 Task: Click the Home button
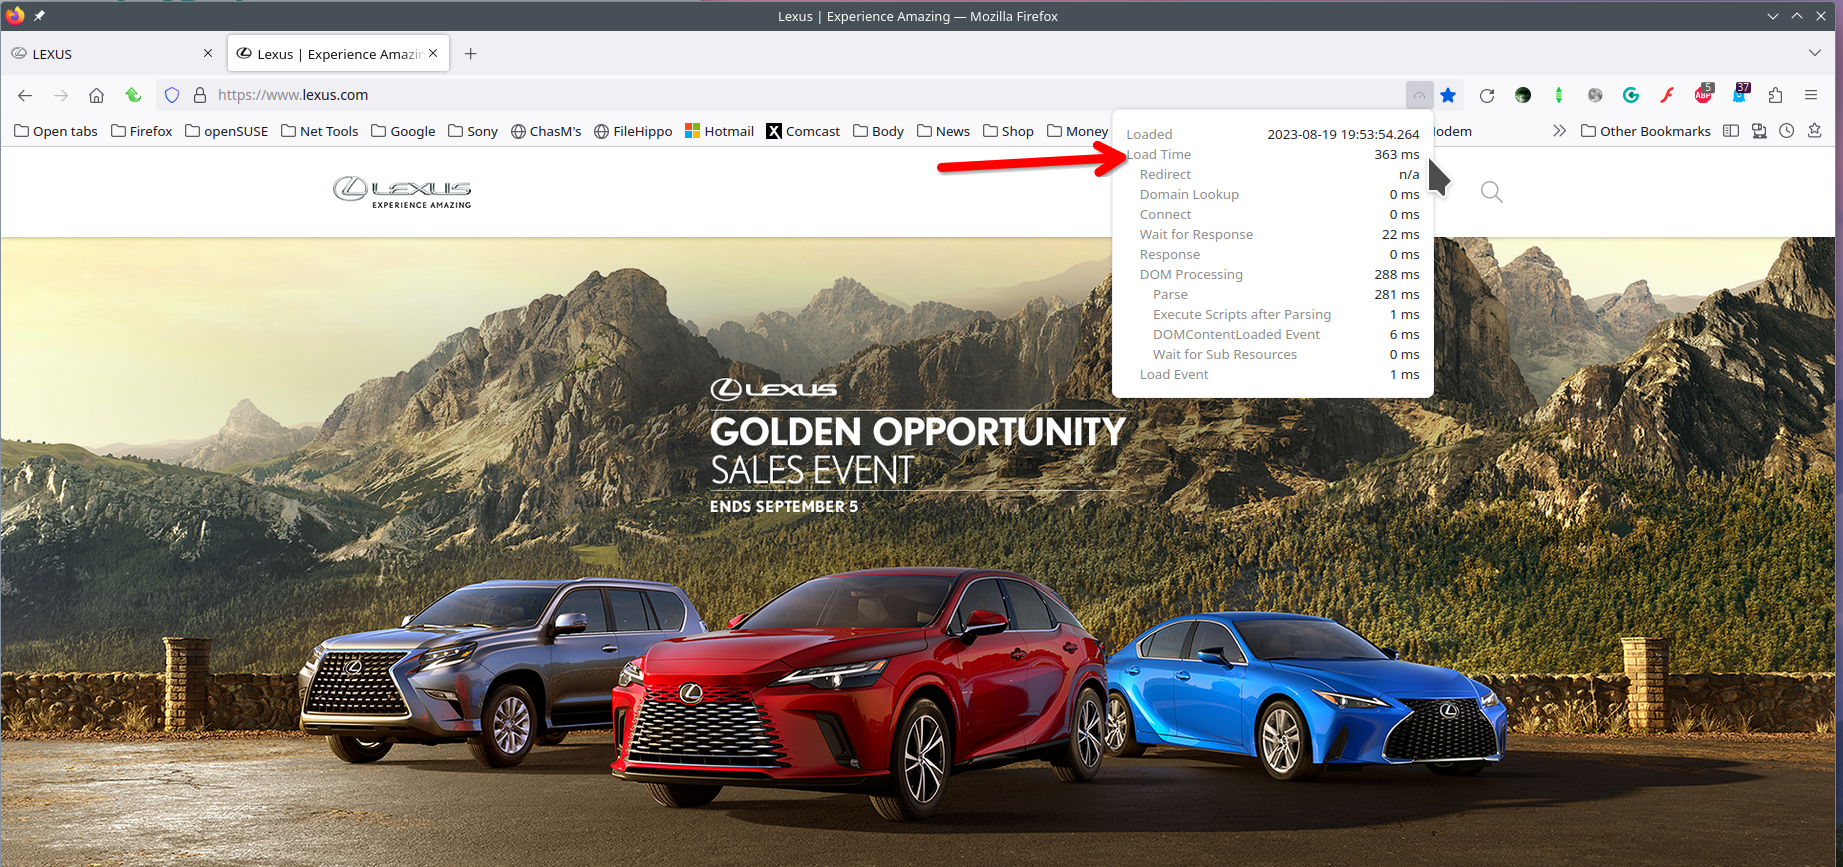tap(96, 95)
